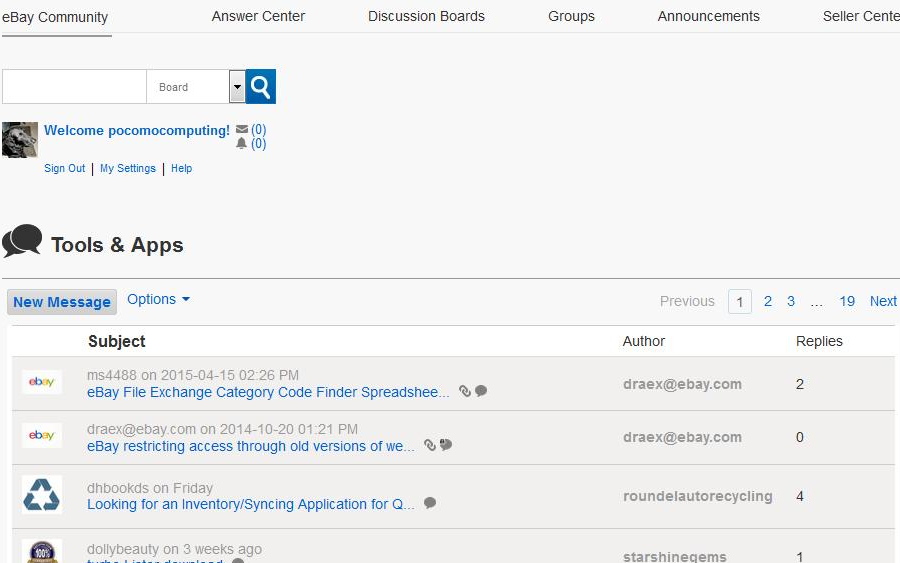
Task: Go to page 19 of threads
Action: click(847, 301)
